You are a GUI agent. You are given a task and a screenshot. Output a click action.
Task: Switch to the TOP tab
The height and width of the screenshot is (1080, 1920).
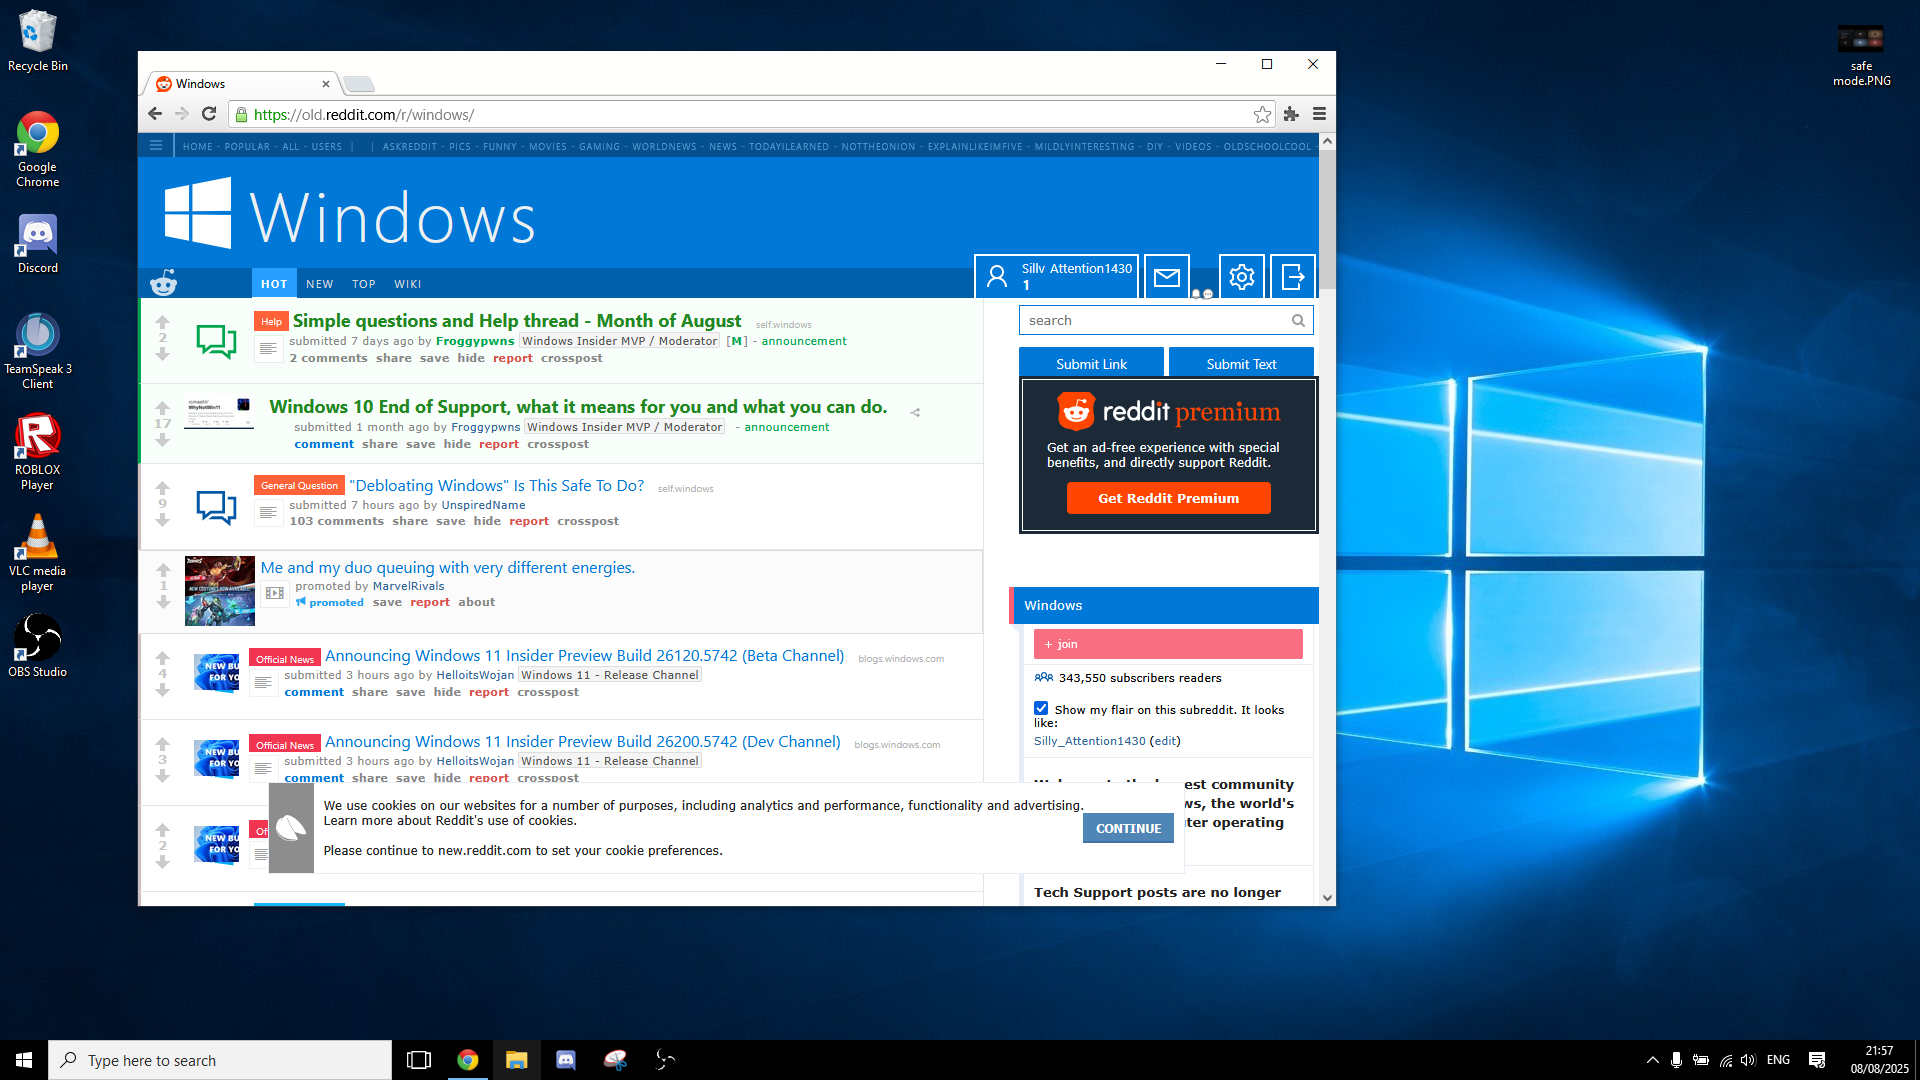coord(364,284)
